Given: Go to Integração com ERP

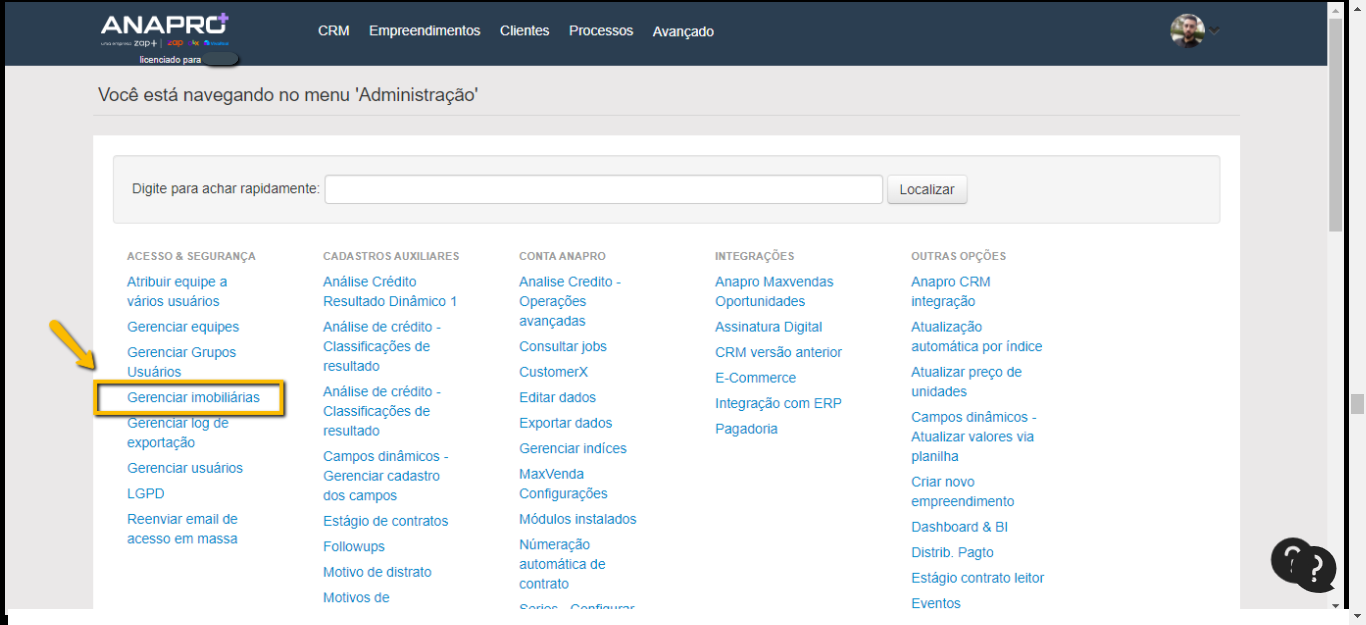Looking at the screenshot, I should tap(778, 404).
